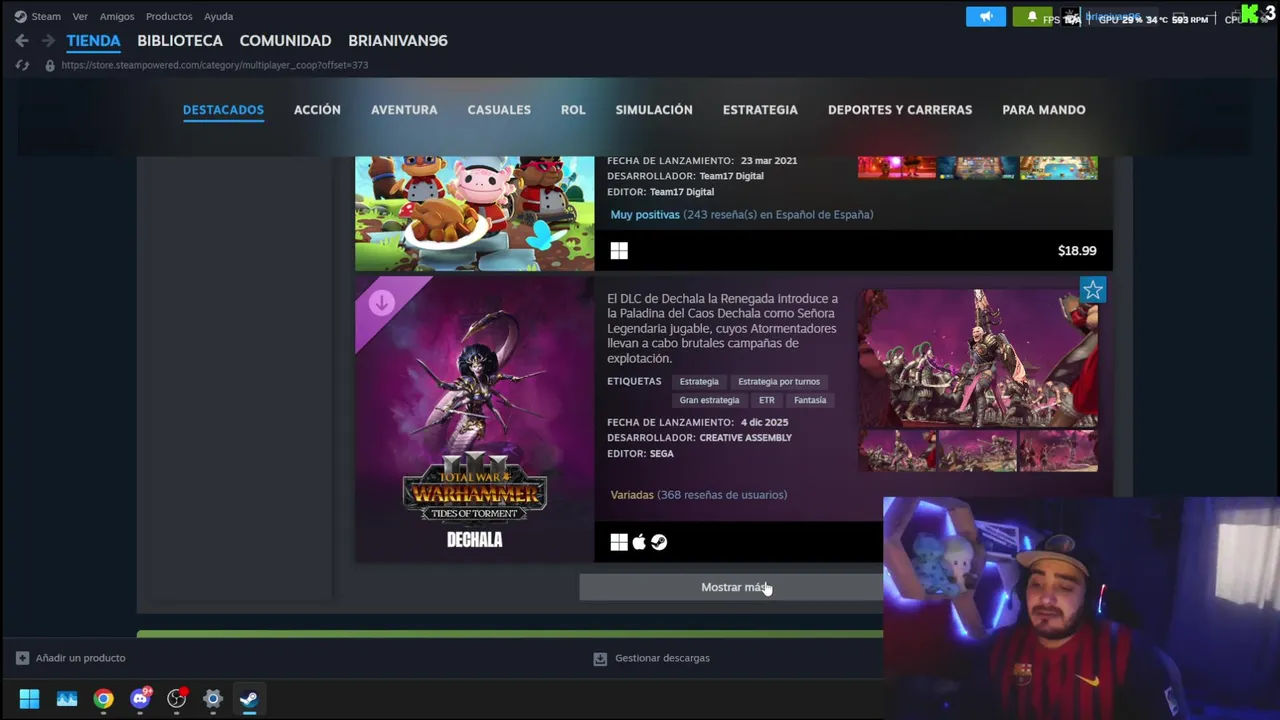Screen dimensions: 1280x720
Task: Go to the TIENDA section
Action: (93, 41)
